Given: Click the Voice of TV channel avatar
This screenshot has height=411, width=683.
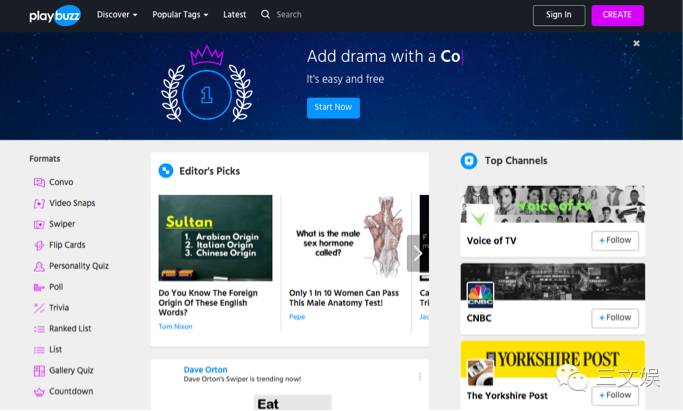Looking at the screenshot, I should coord(480,217).
